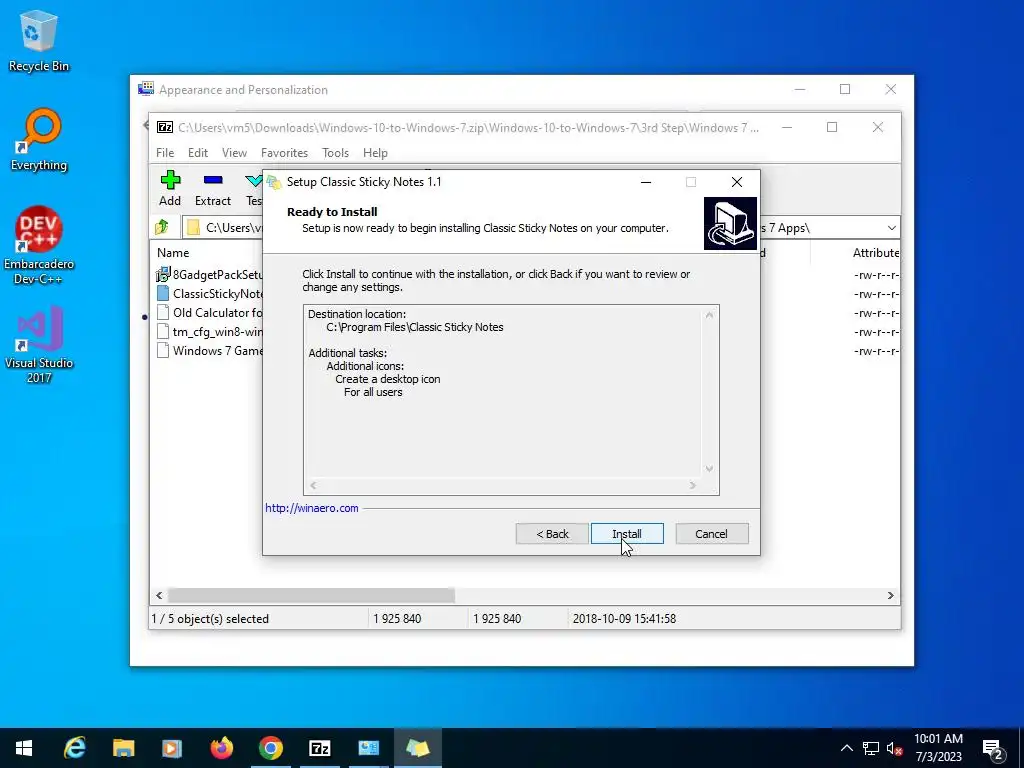Open the File menu in 7-Zip
Image resolution: width=1024 pixels, height=768 pixels.
click(165, 153)
